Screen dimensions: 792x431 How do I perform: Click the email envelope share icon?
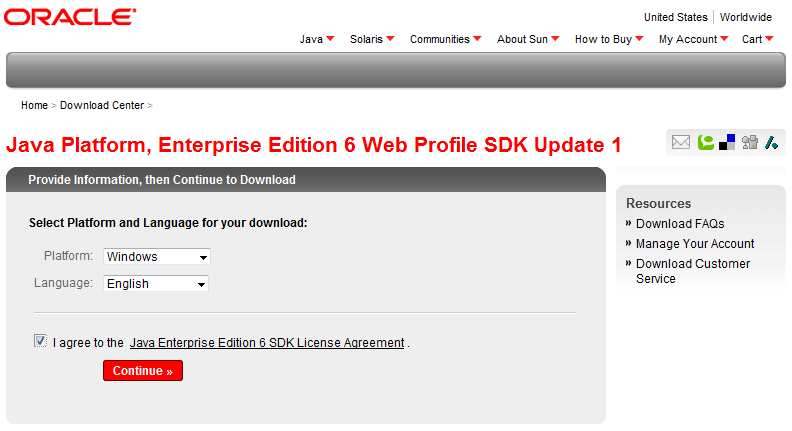point(680,142)
